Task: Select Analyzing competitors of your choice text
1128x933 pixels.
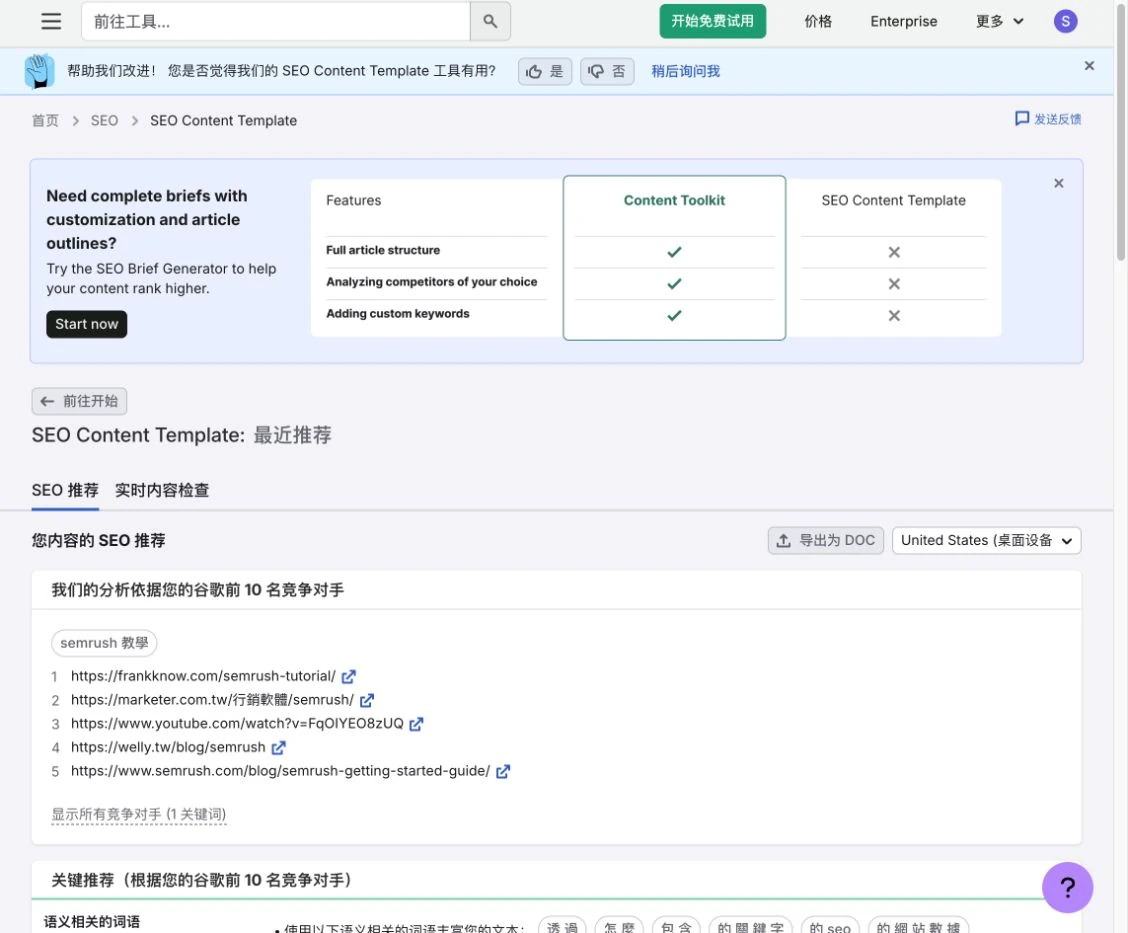Action: tap(432, 282)
